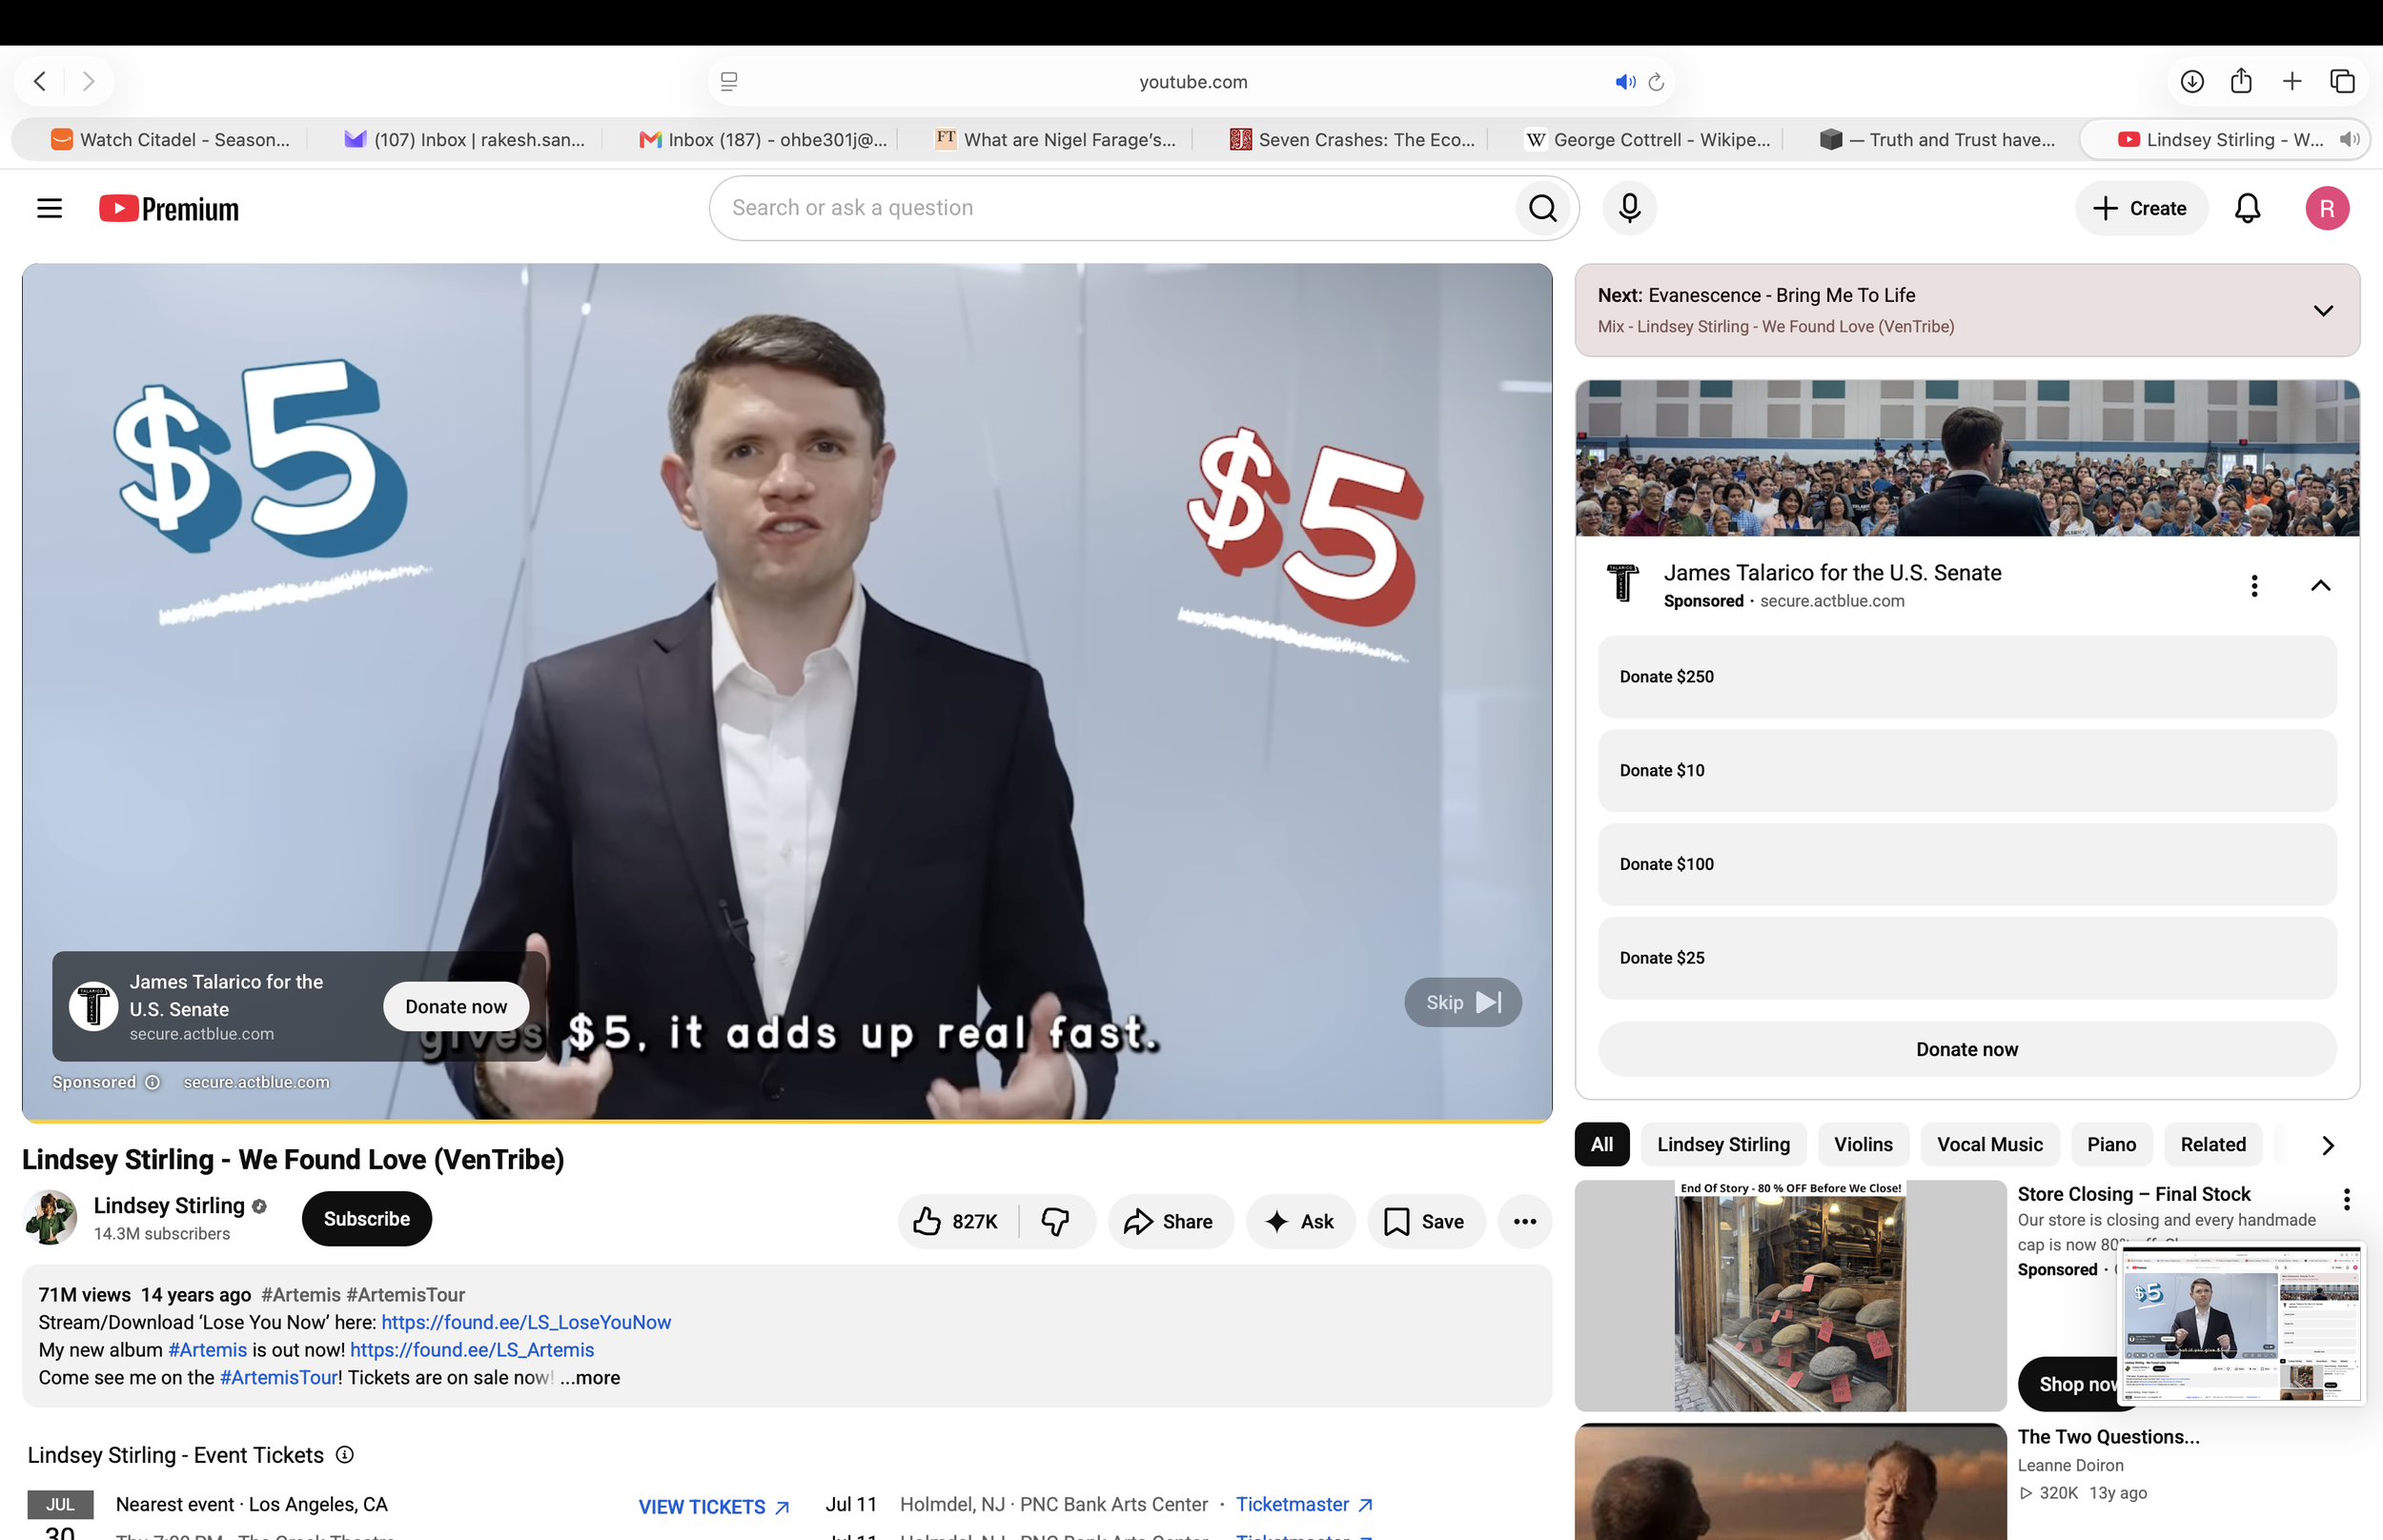Select the Lindsey Stirling filter chip
The image size is (2383, 1540).
[1723, 1145]
